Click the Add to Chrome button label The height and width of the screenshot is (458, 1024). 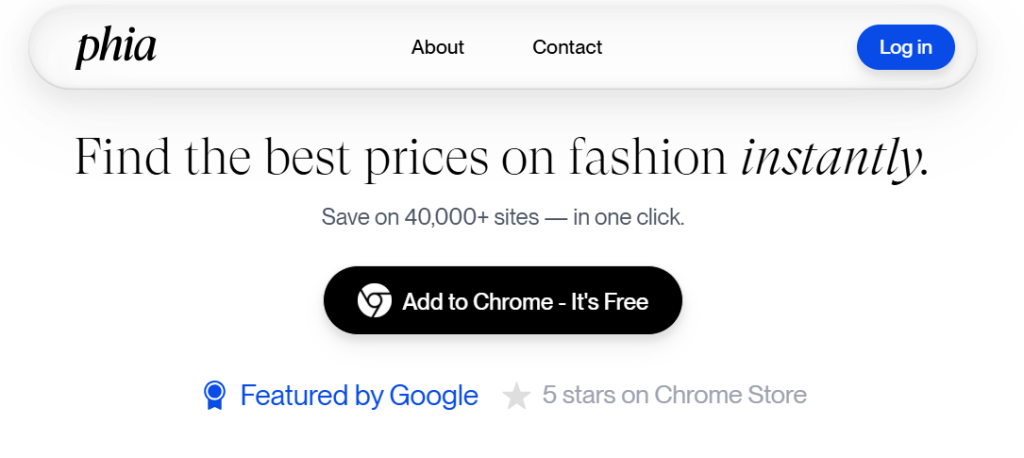click(x=477, y=301)
